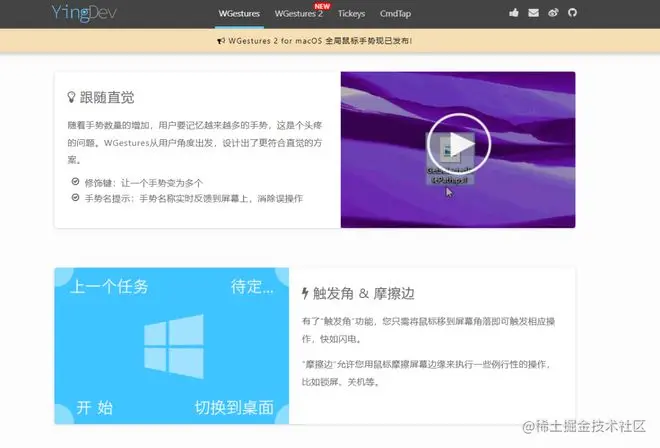Click the check icon beside 修饰键

(x=75, y=182)
